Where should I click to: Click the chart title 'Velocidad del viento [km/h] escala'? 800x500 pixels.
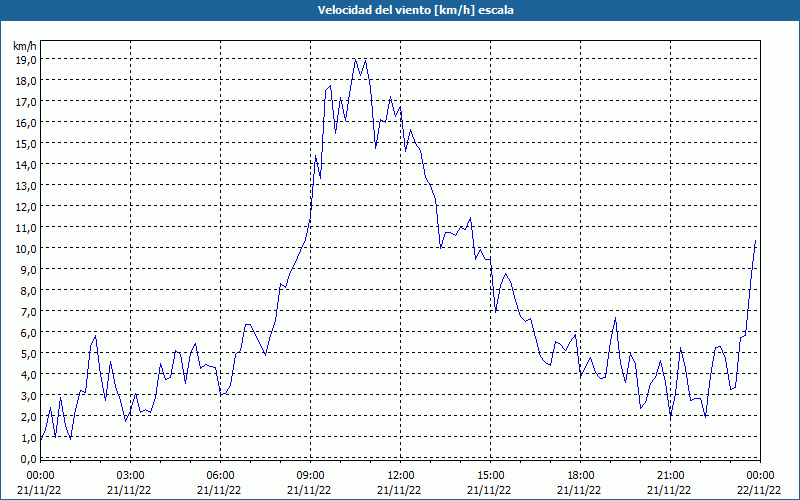[415, 10]
